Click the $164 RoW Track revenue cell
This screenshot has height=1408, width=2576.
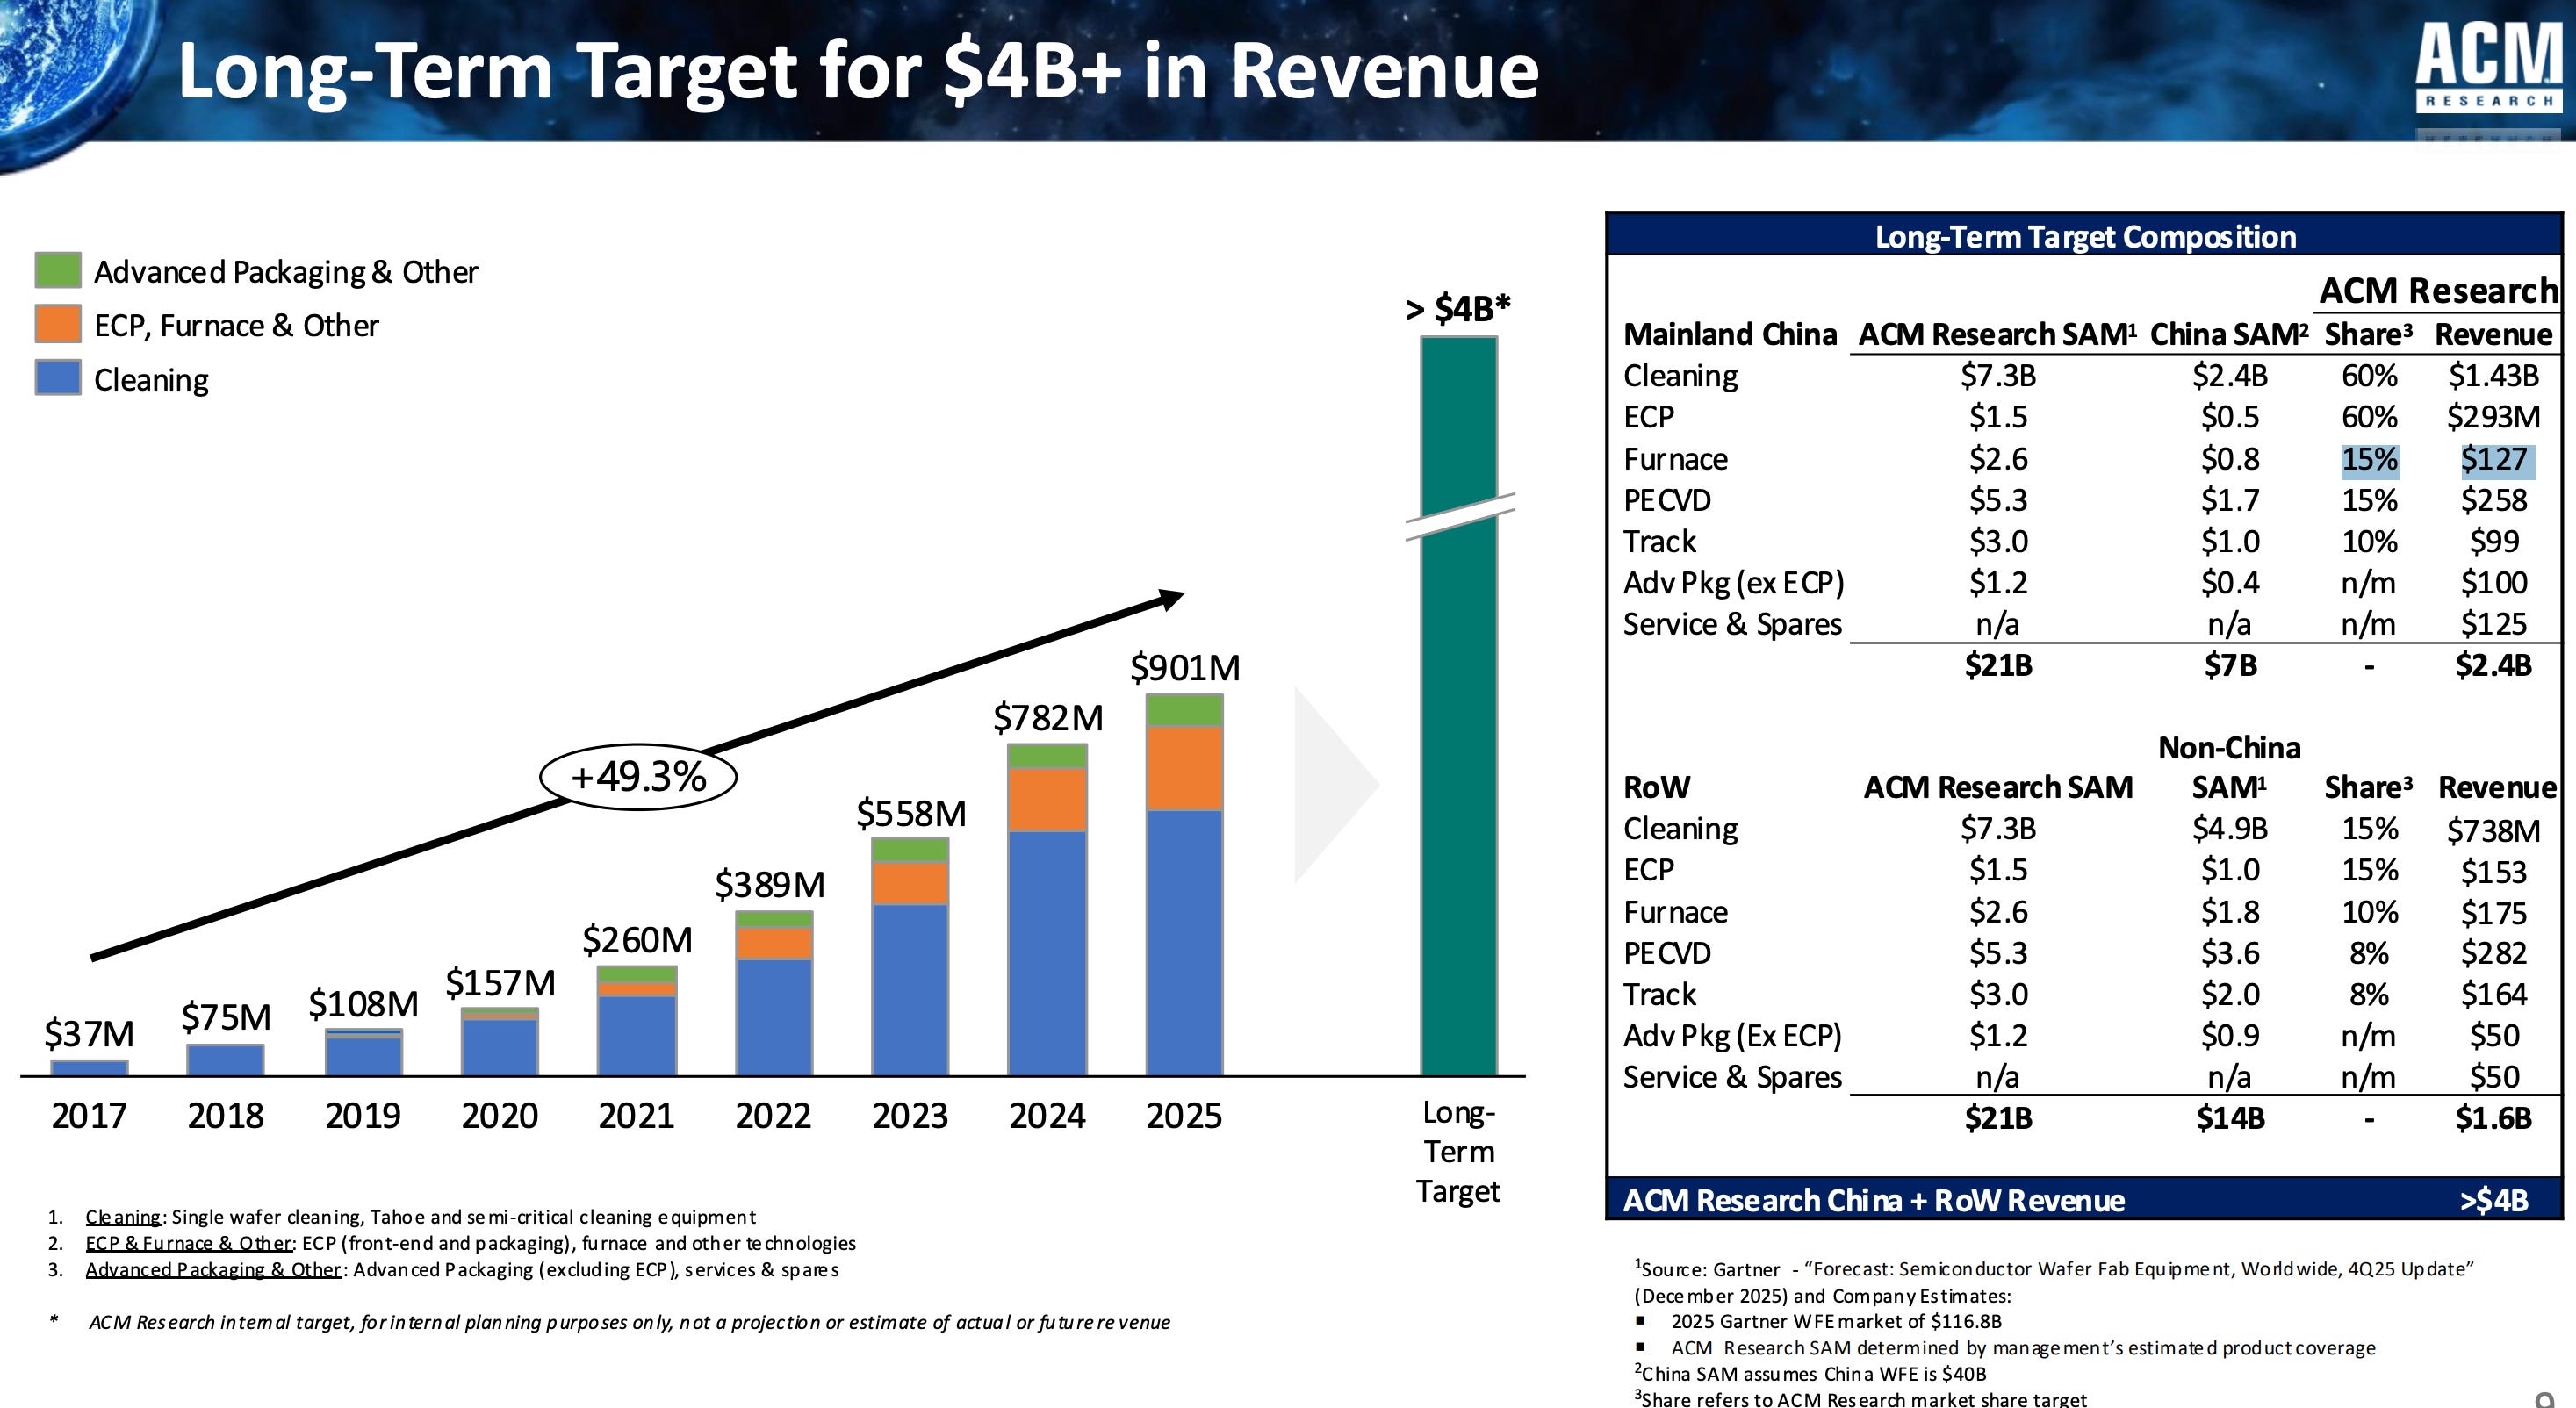(x=2494, y=995)
